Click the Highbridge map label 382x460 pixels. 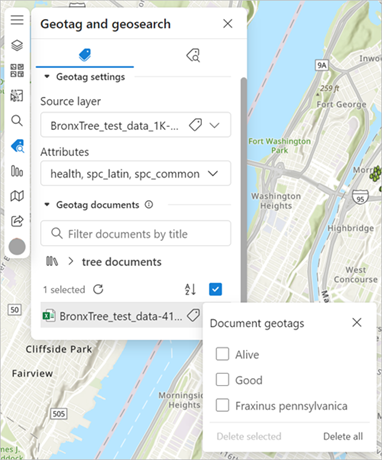pos(350,228)
